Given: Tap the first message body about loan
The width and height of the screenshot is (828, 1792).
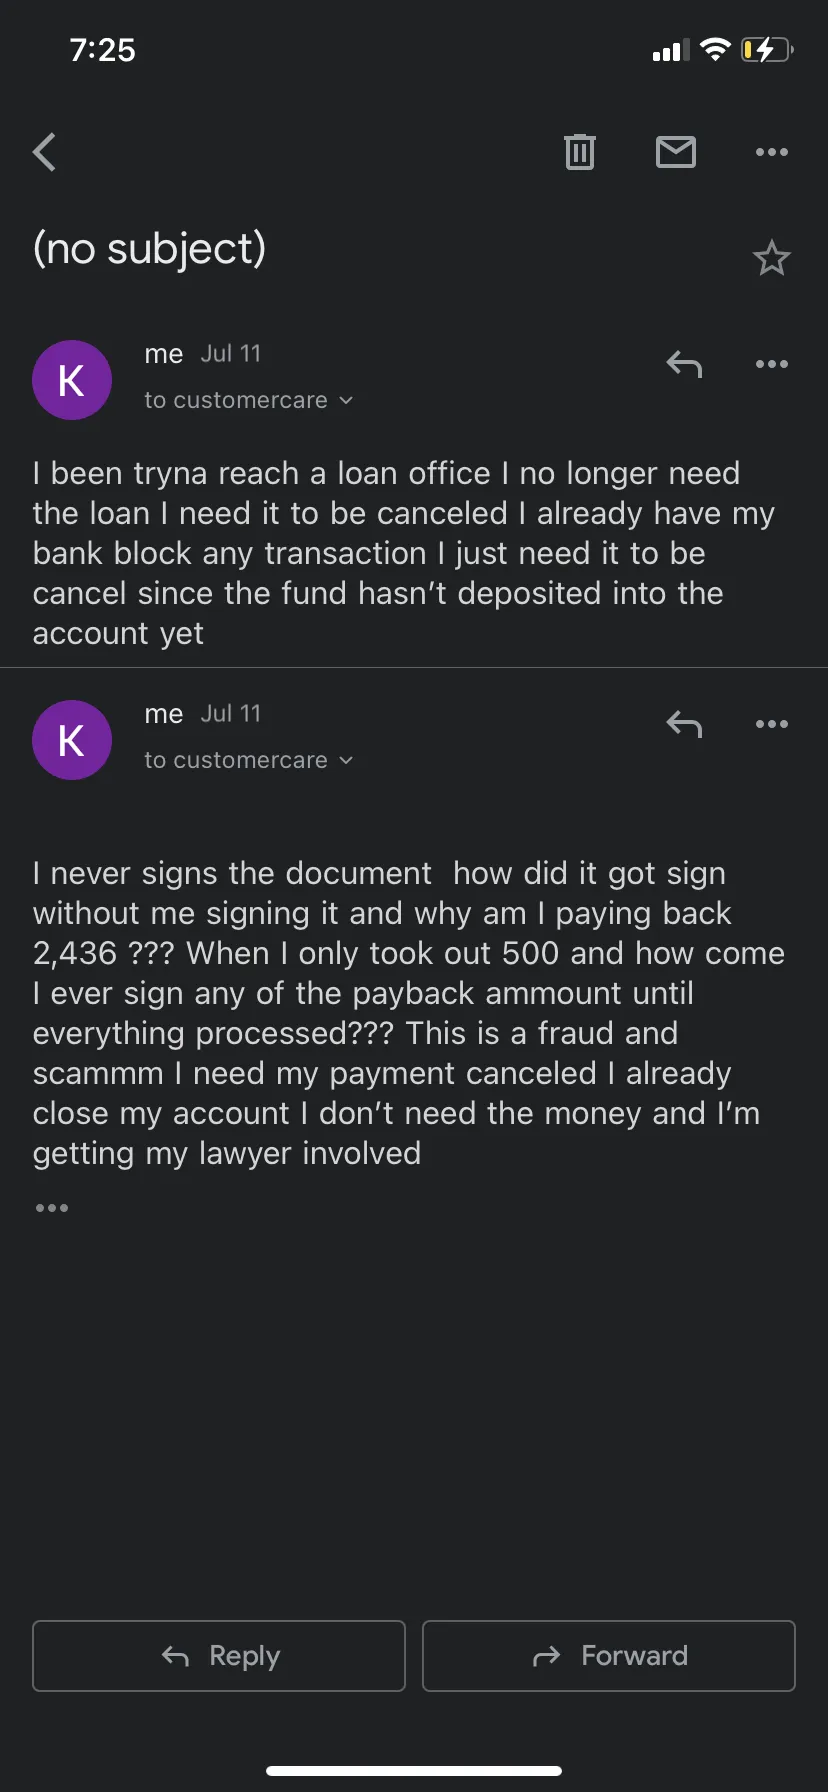Looking at the screenshot, I should pos(404,553).
